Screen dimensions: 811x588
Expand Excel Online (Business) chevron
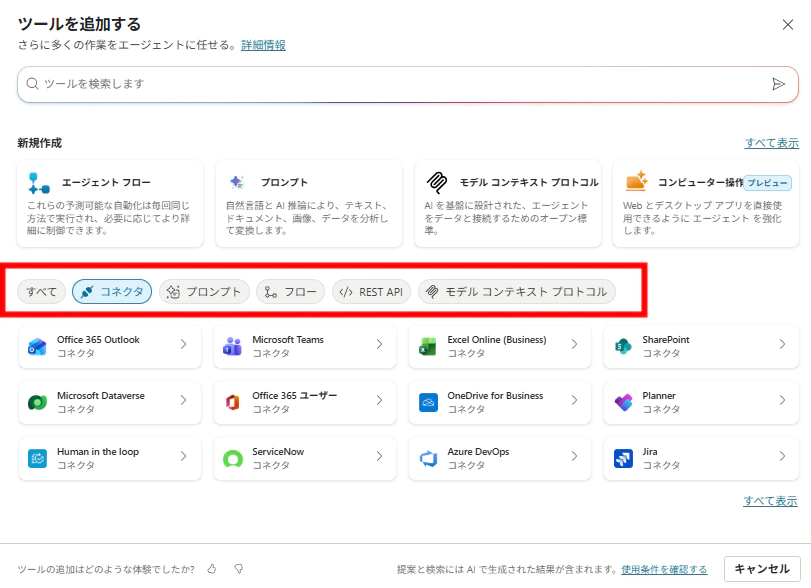click(x=574, y=344)
